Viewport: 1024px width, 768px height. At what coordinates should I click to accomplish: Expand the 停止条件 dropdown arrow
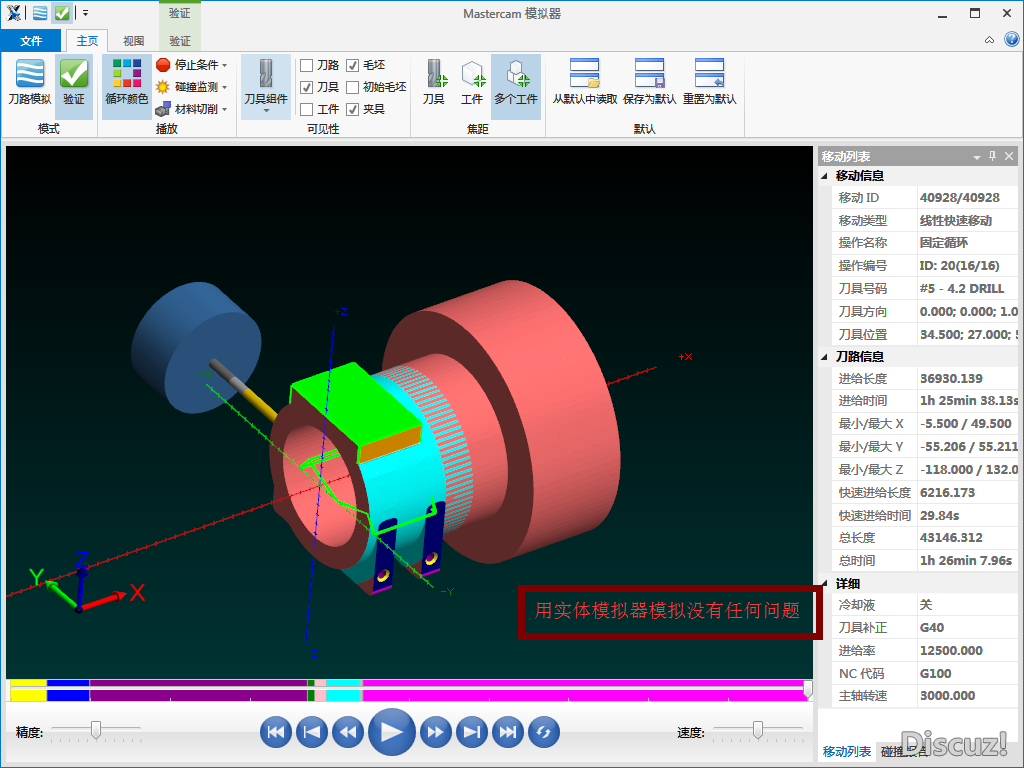pyautogui.click(x=225, y=65)
